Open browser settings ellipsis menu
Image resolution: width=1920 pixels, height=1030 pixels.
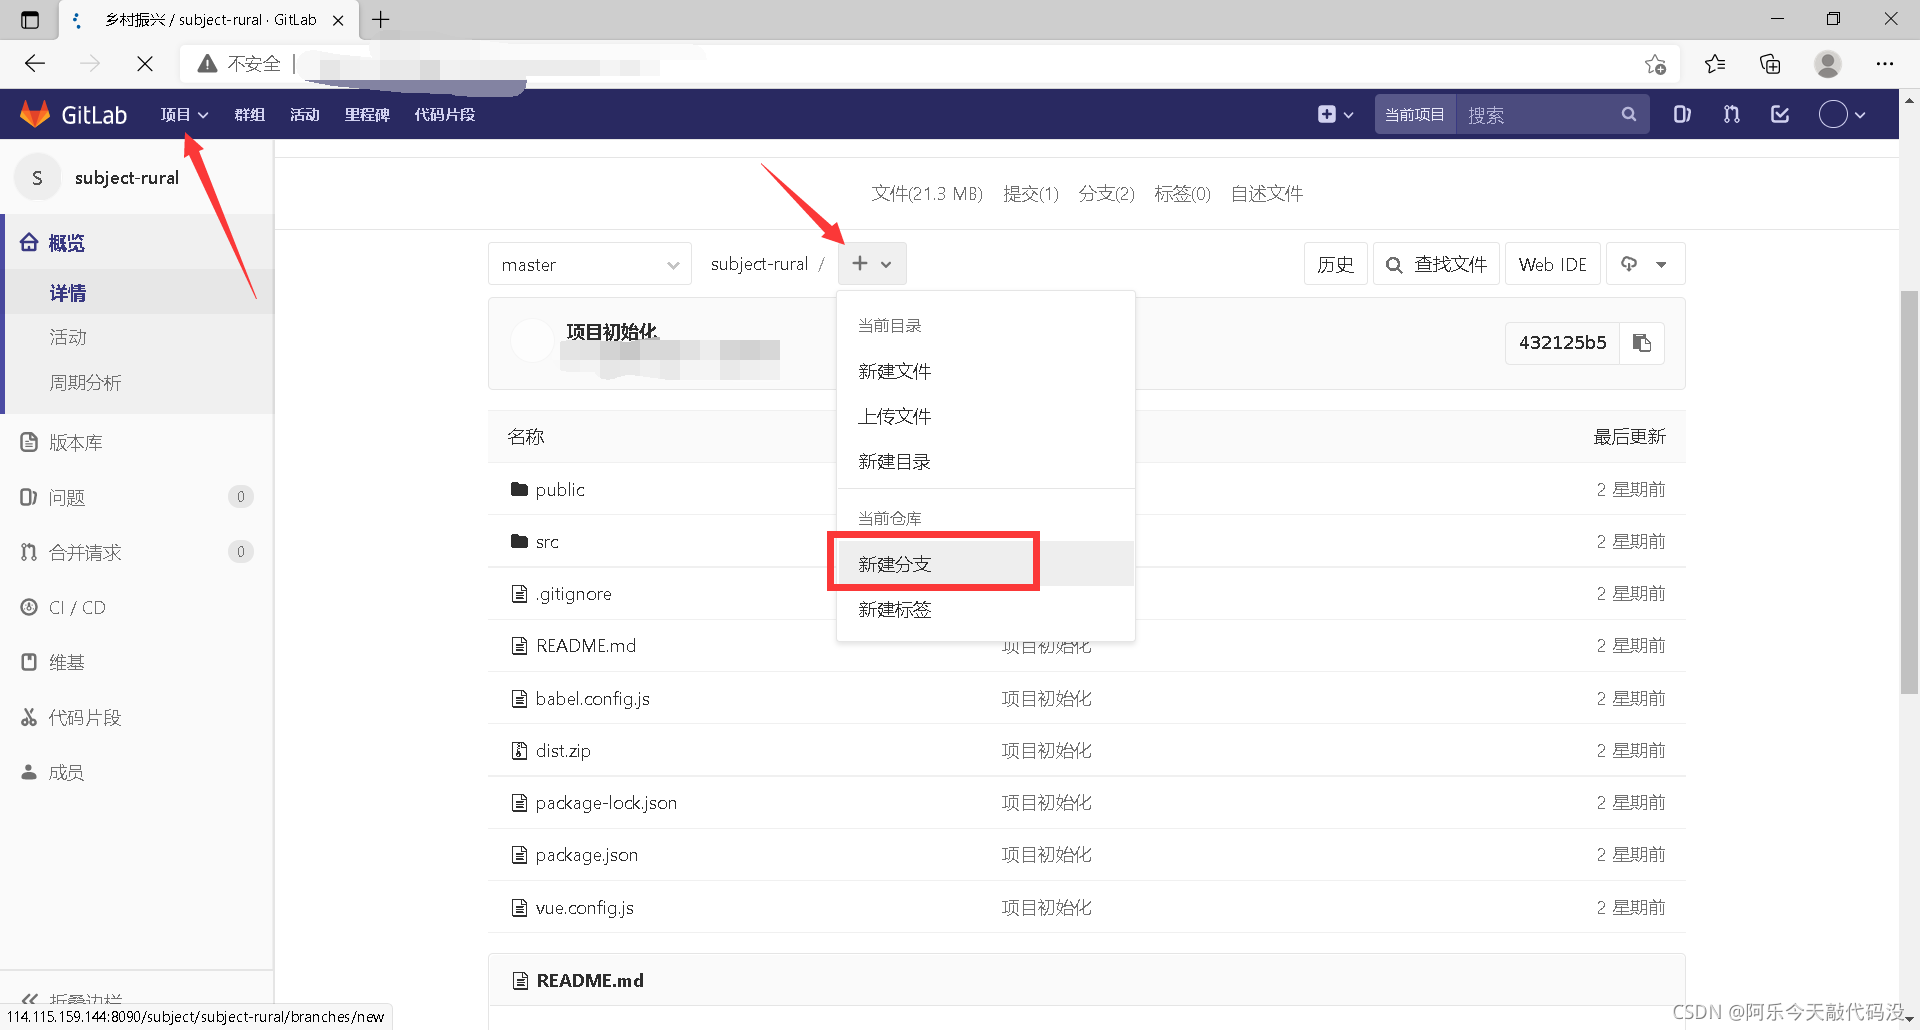point(1885,64)
